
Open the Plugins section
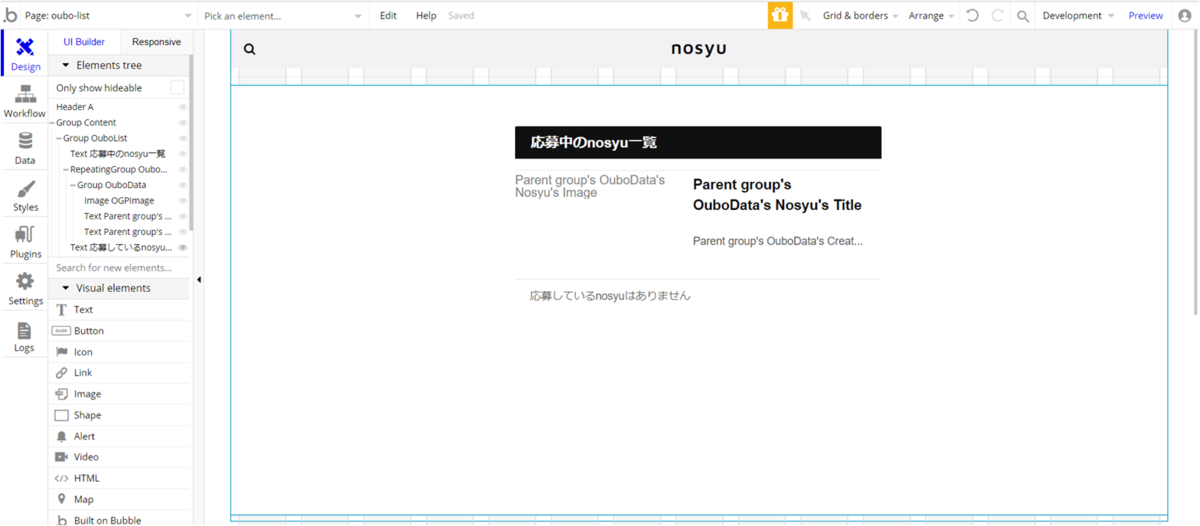pos(25,243)
